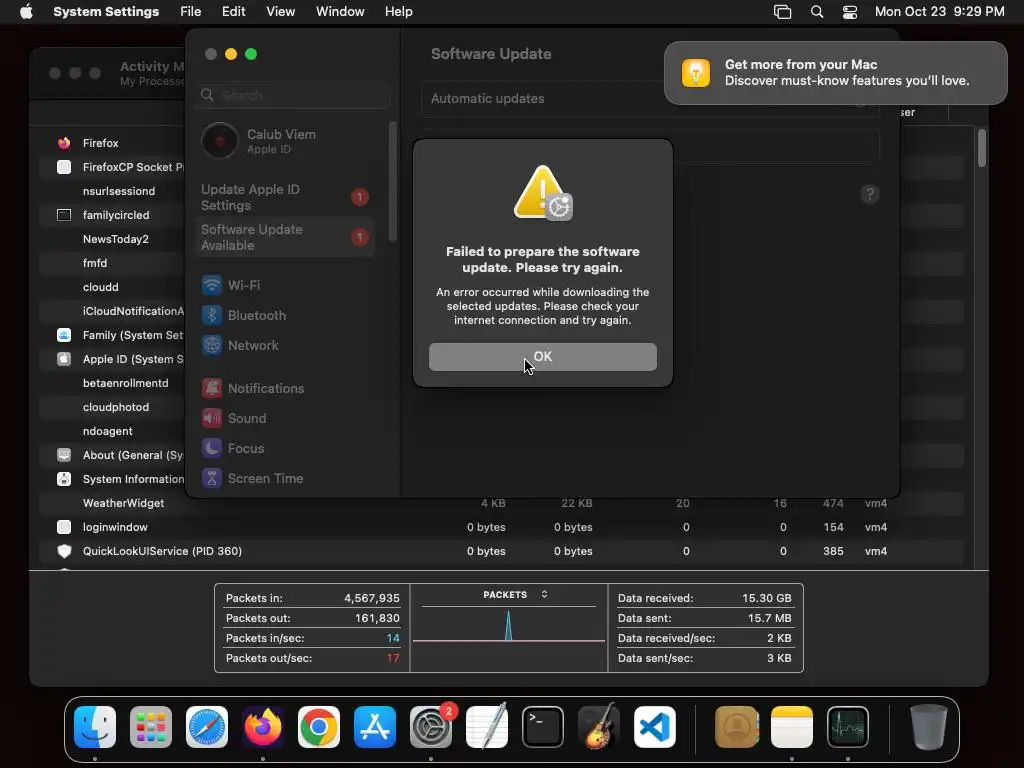Open Control Center in the menu bar
This screenshot has height=768, width=1024.
coord(850,12)
